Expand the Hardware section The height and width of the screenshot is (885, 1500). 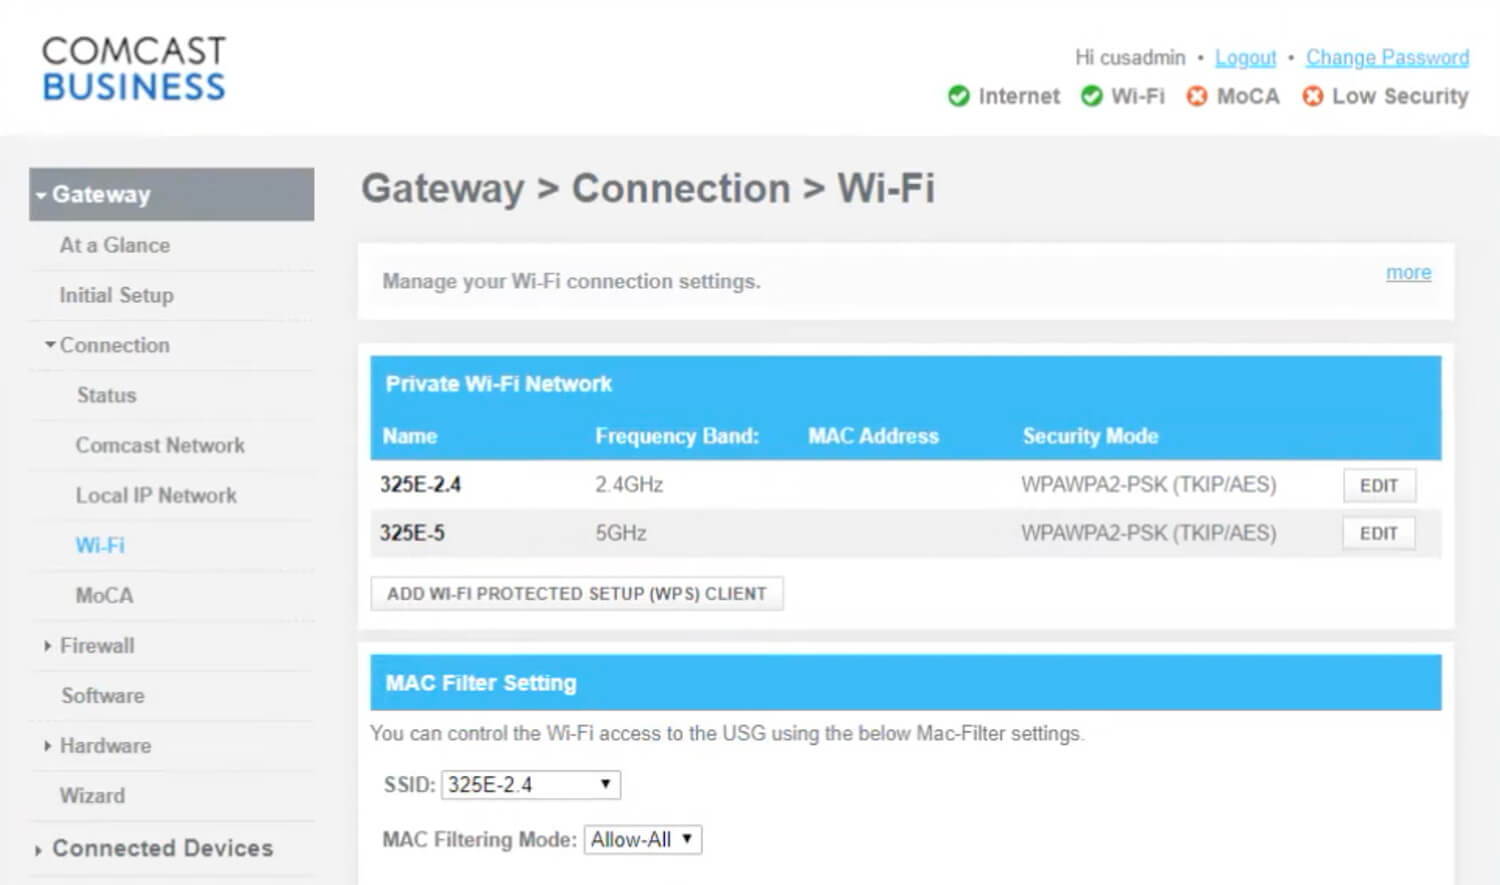(106, 745)
